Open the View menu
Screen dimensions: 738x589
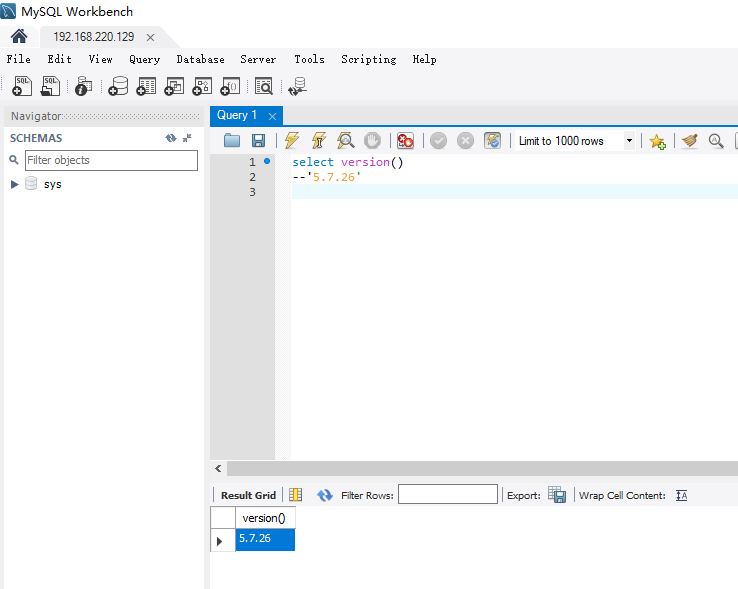[101, 59]
